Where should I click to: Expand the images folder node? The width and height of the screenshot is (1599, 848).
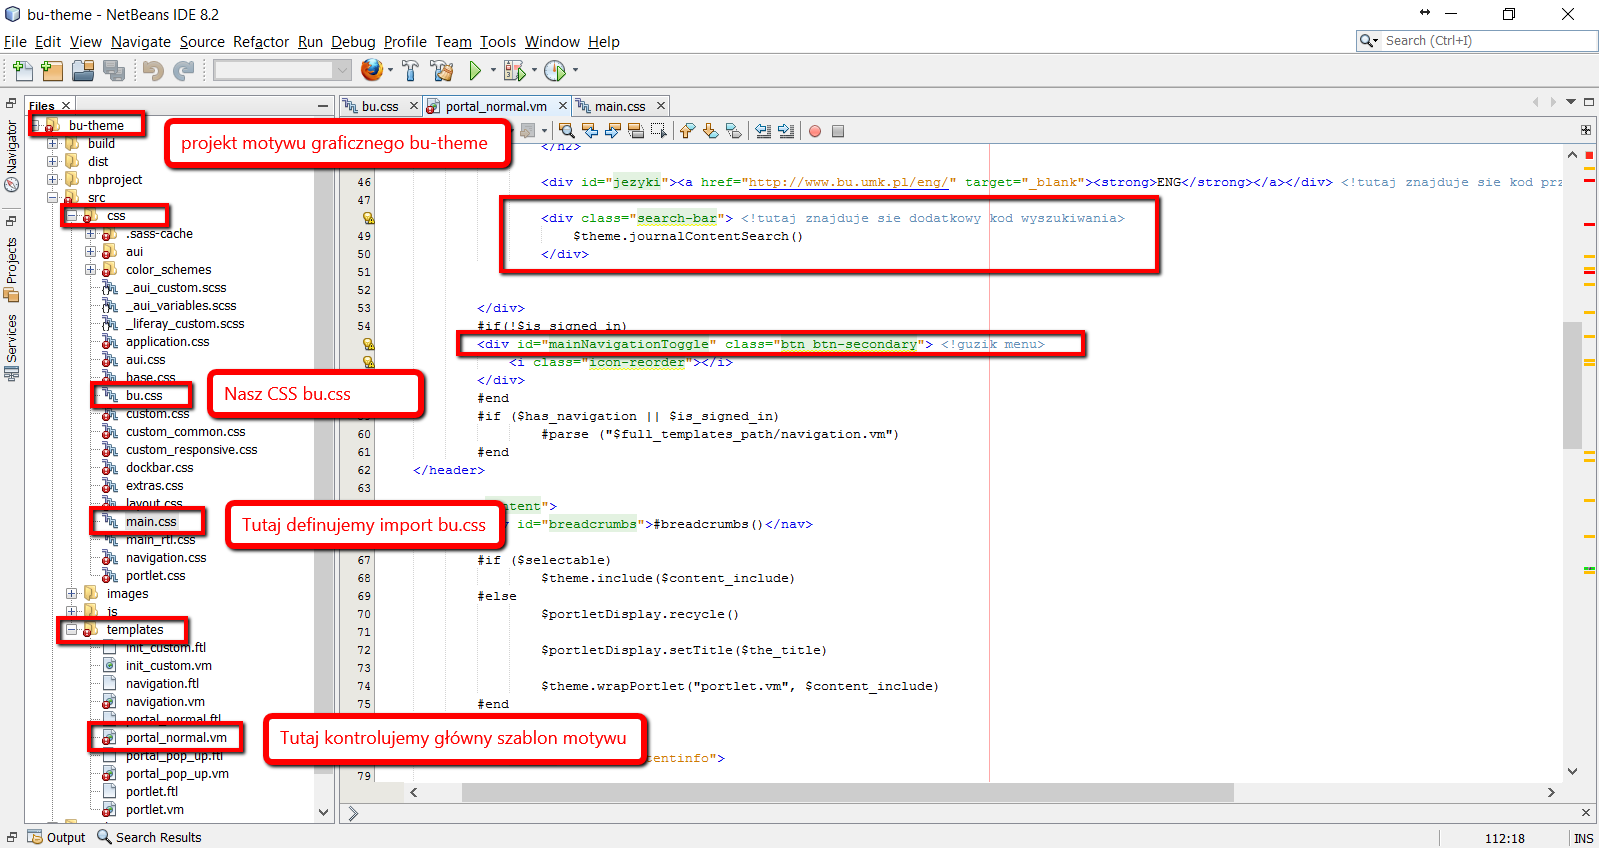coord(72,594)
